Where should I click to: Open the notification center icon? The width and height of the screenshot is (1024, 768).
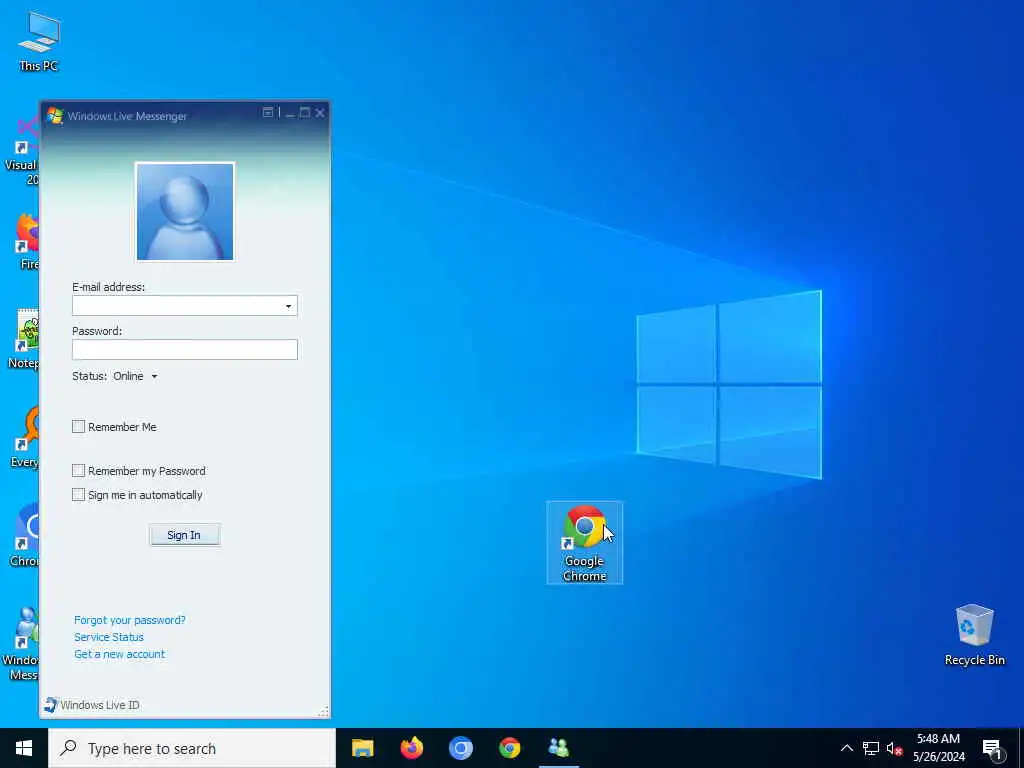(992, 749)
